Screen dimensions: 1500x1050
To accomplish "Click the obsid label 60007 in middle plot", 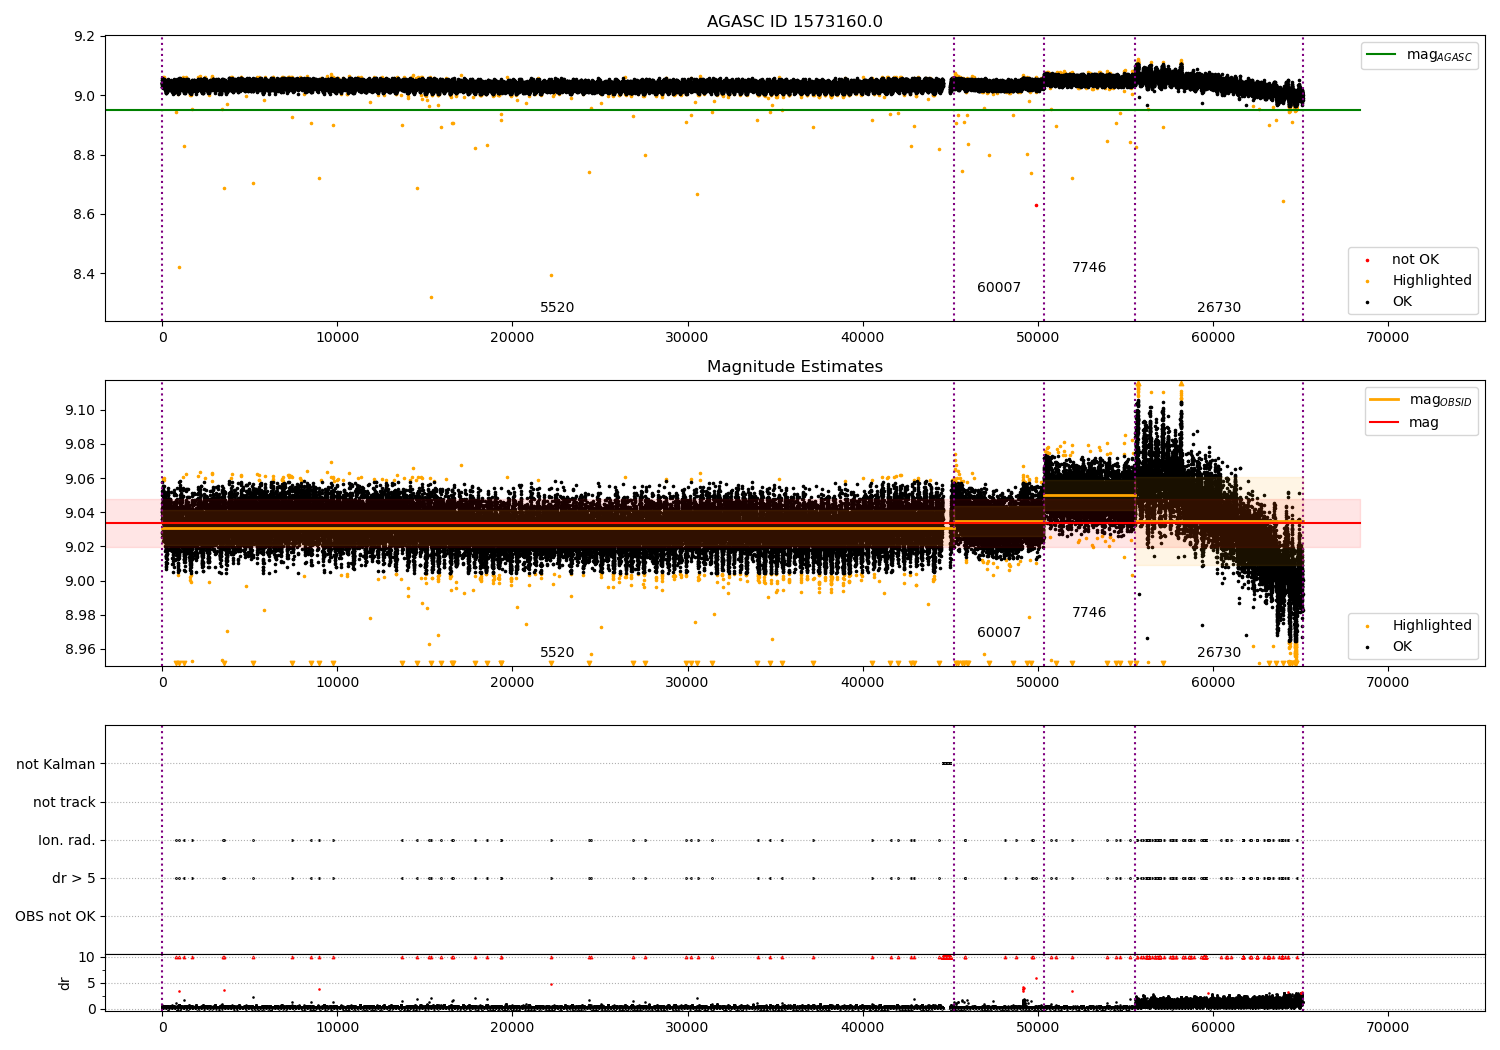I will click(999, 633).
